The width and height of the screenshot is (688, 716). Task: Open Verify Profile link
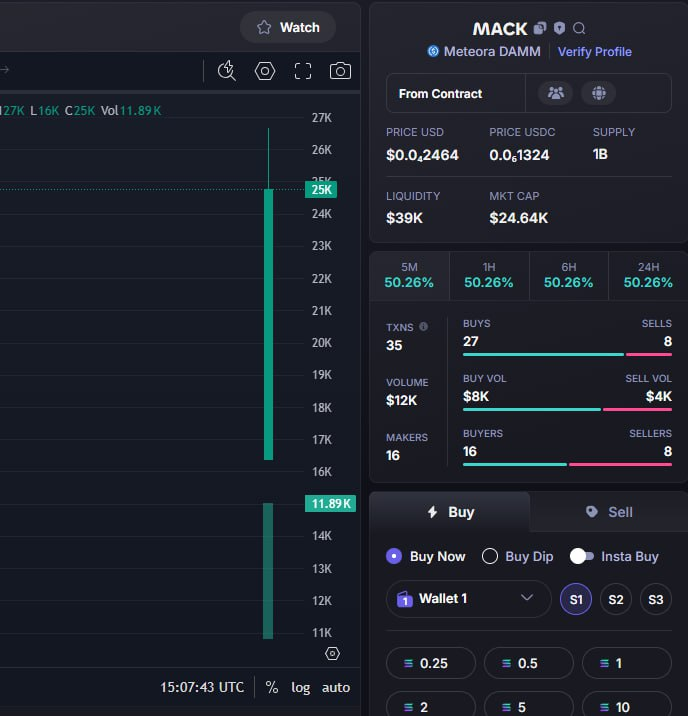click(x=594, y=52)
